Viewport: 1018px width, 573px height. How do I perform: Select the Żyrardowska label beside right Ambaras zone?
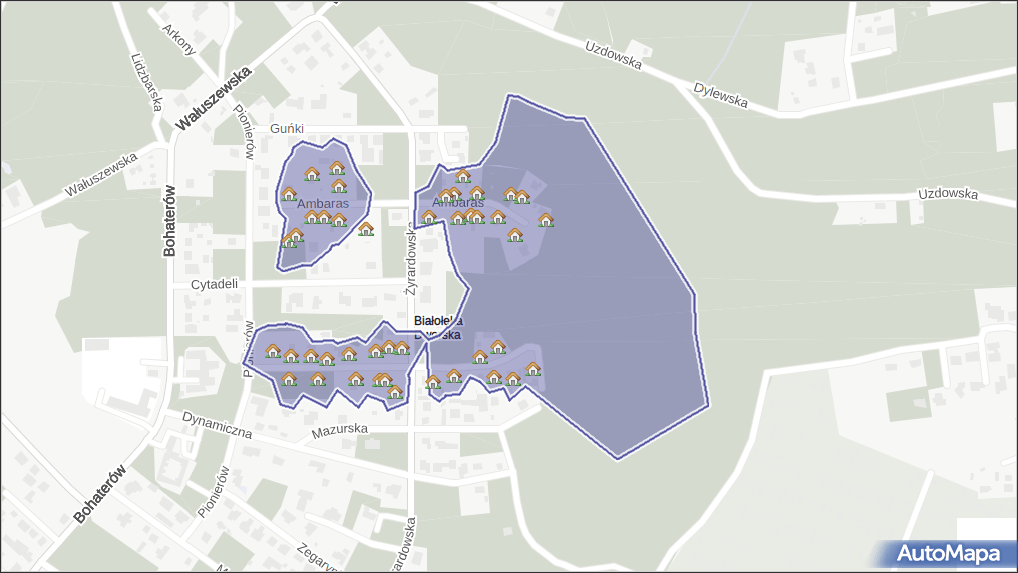(x=411, y=260)
